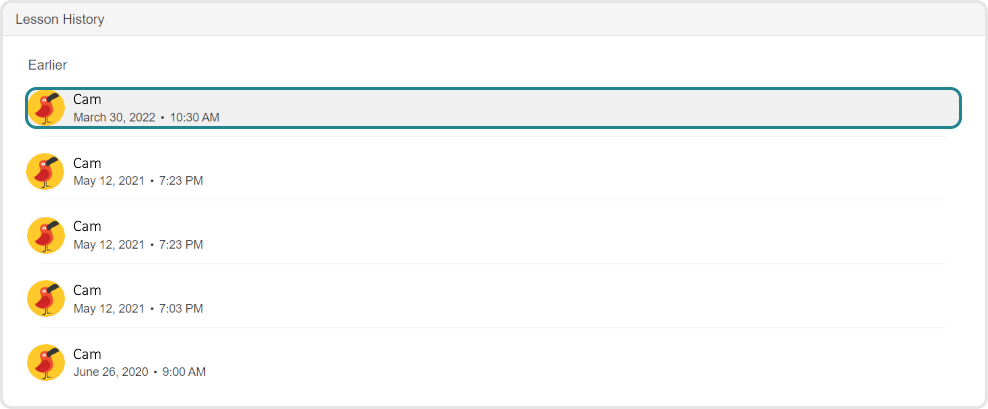This screenshot has height=409, width=988.
Task: Click the Cam name in the lower 7:23 PM entry
Action: (x=87, y=226)
